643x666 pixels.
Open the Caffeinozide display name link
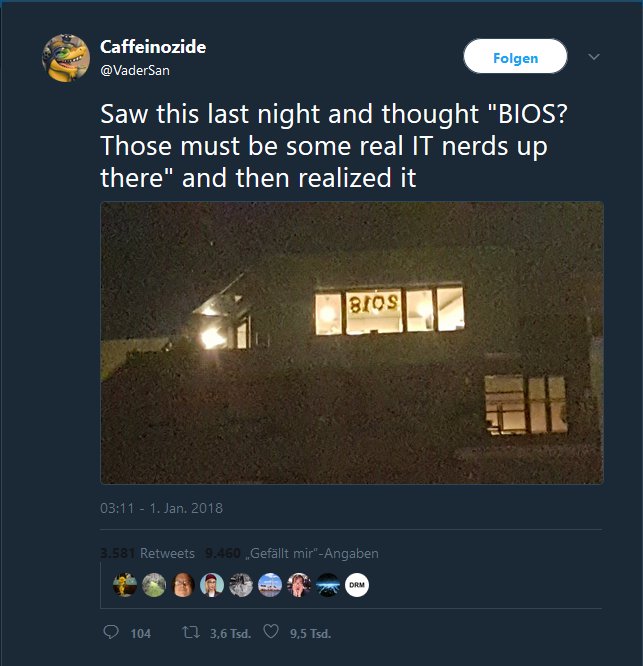[153, 47]
